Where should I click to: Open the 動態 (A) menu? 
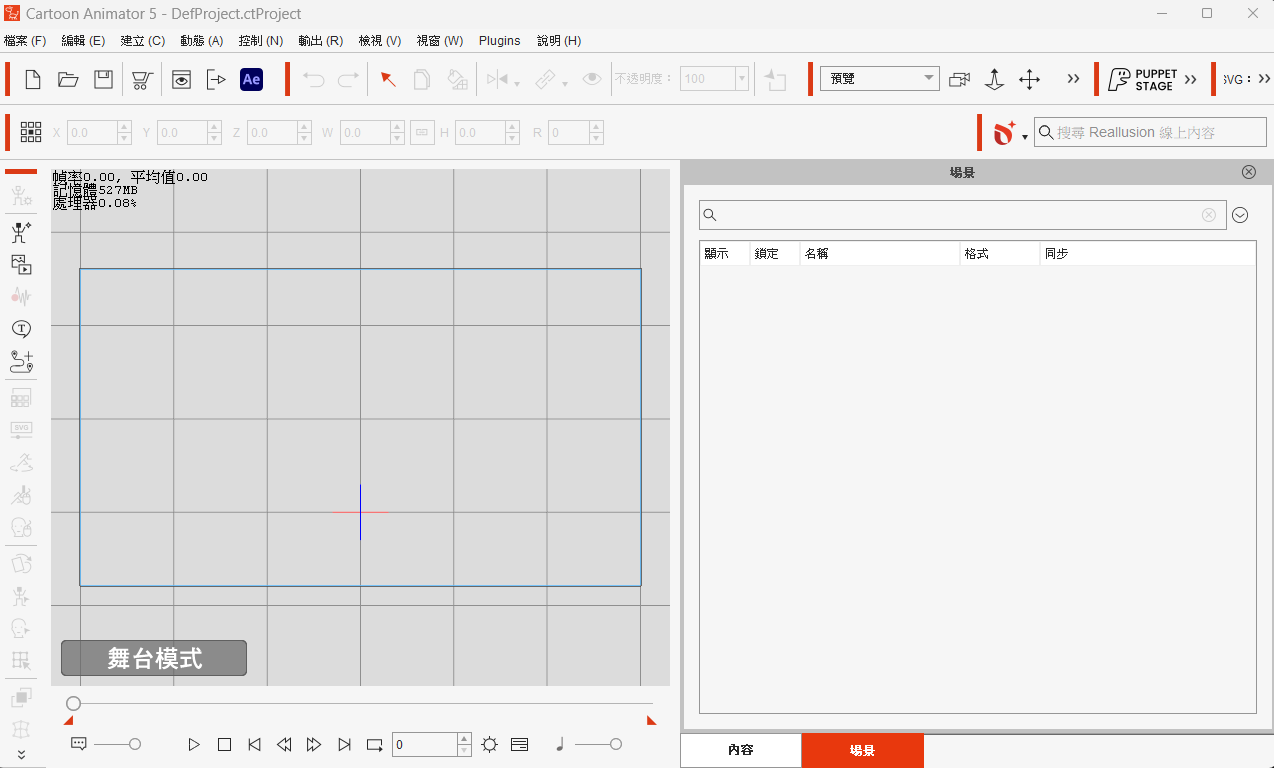tap(201, 41)
